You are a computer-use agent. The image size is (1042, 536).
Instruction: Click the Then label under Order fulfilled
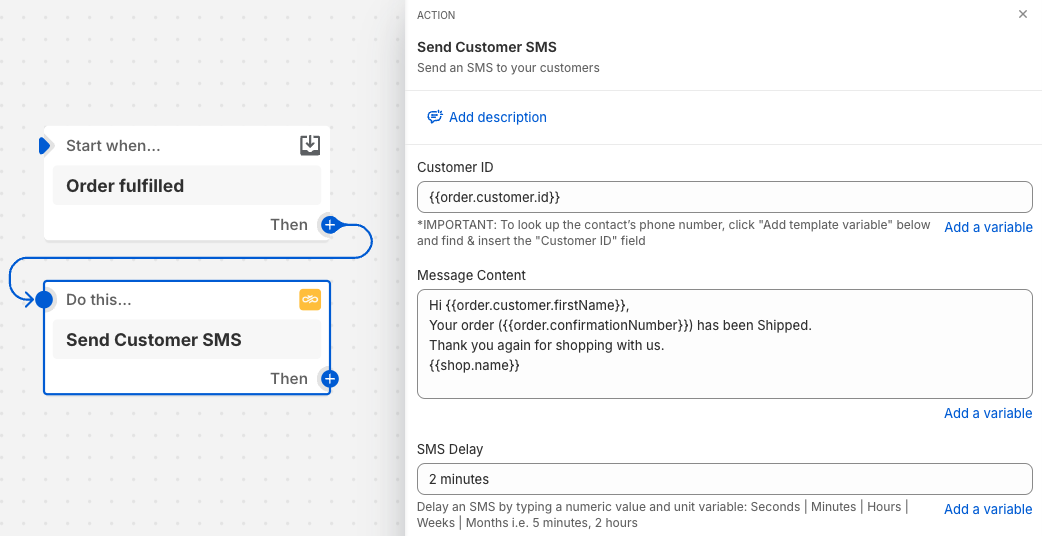pyautogui.click(x=289, y=224)
